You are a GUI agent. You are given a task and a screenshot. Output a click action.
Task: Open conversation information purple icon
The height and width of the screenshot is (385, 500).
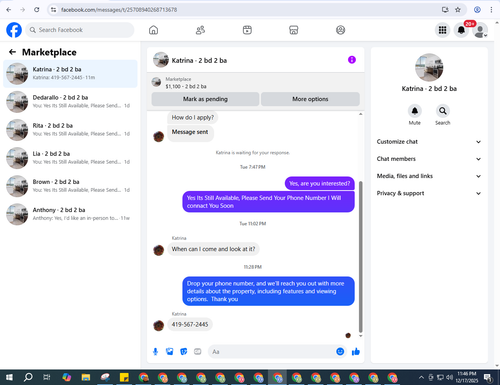[352, 60]
